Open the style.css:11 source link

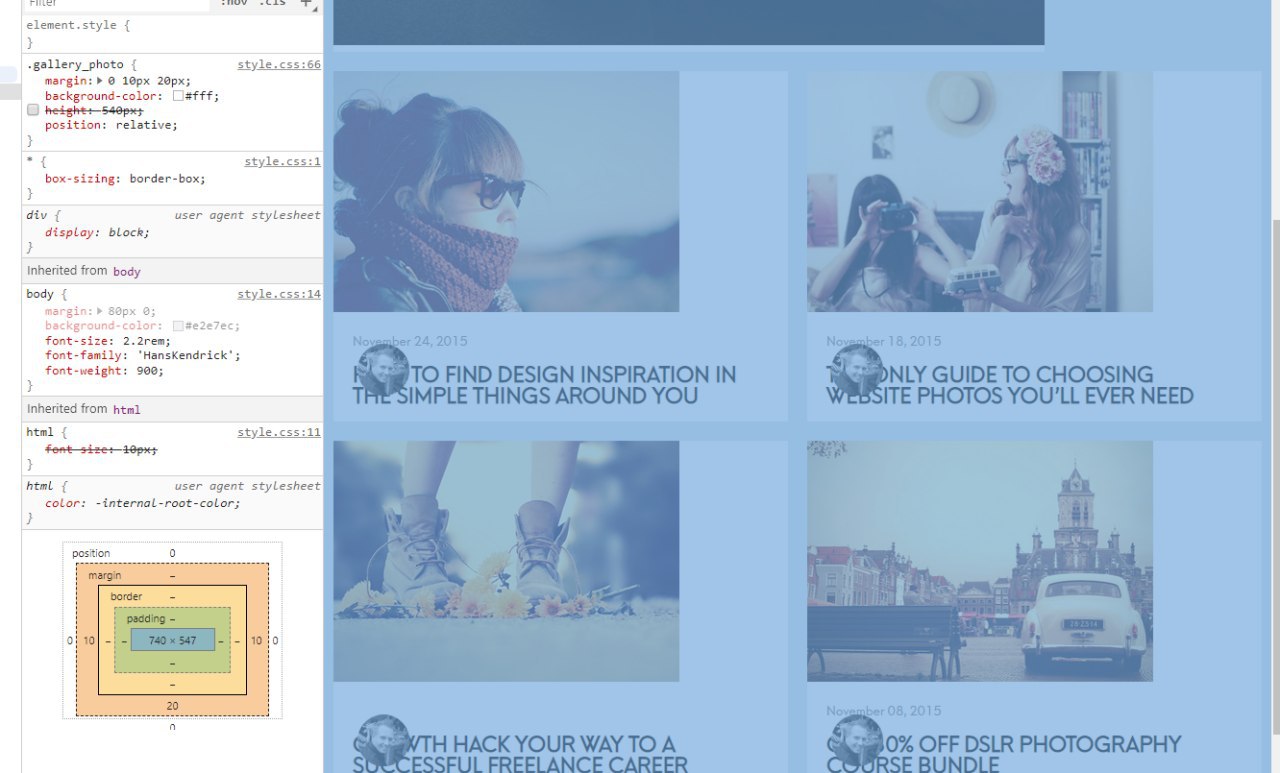279,432
